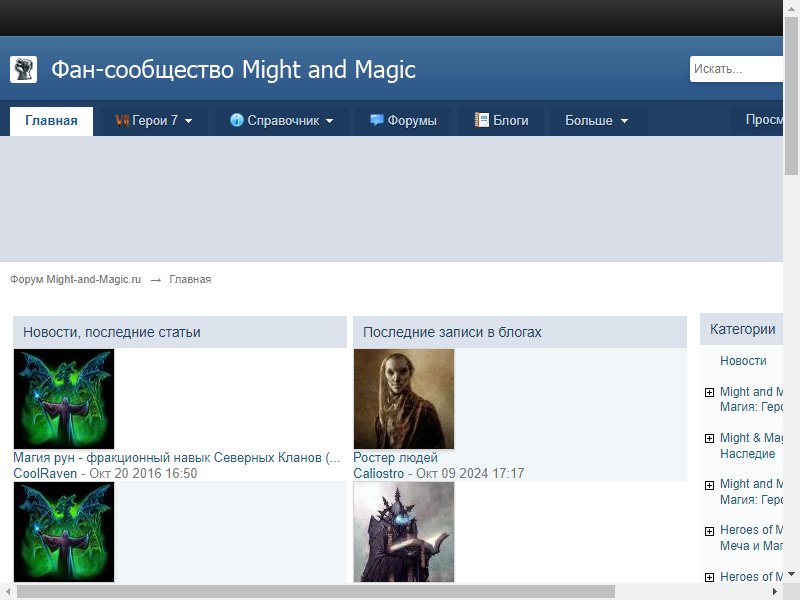The width and height of the screenshot is (800, 600).
Task: Click the site title Фан-сообщество Might and Magic
Action: tap(233, 69)
